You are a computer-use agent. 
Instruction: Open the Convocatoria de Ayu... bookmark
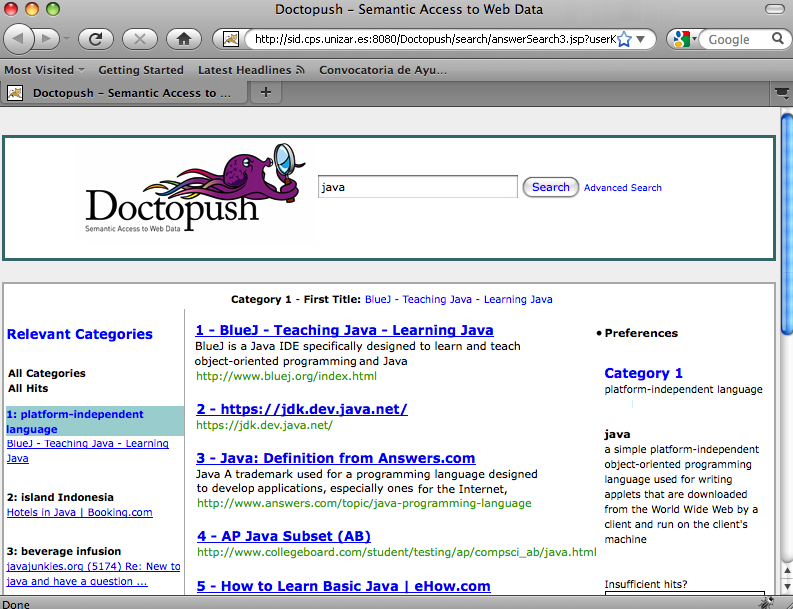tap(383, 70)
